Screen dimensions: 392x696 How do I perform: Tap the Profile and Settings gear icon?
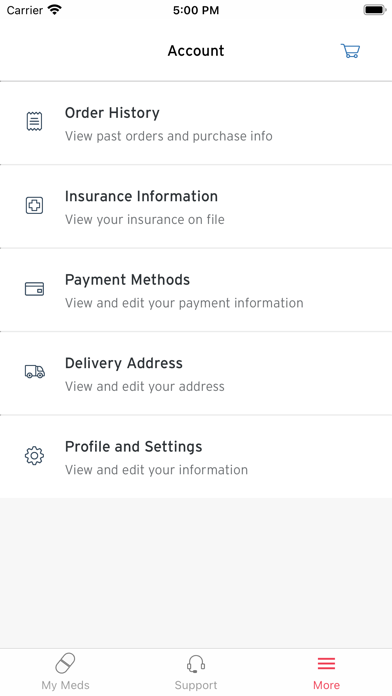[34, 456]
